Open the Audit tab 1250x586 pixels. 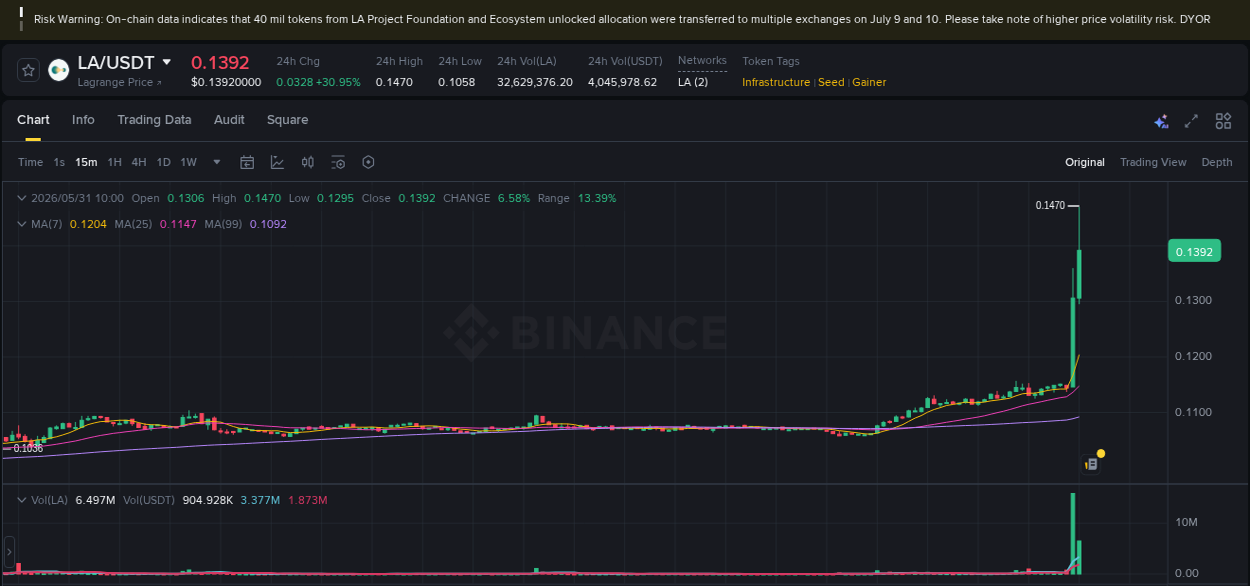pyautogui.click(x=229, y=120)
